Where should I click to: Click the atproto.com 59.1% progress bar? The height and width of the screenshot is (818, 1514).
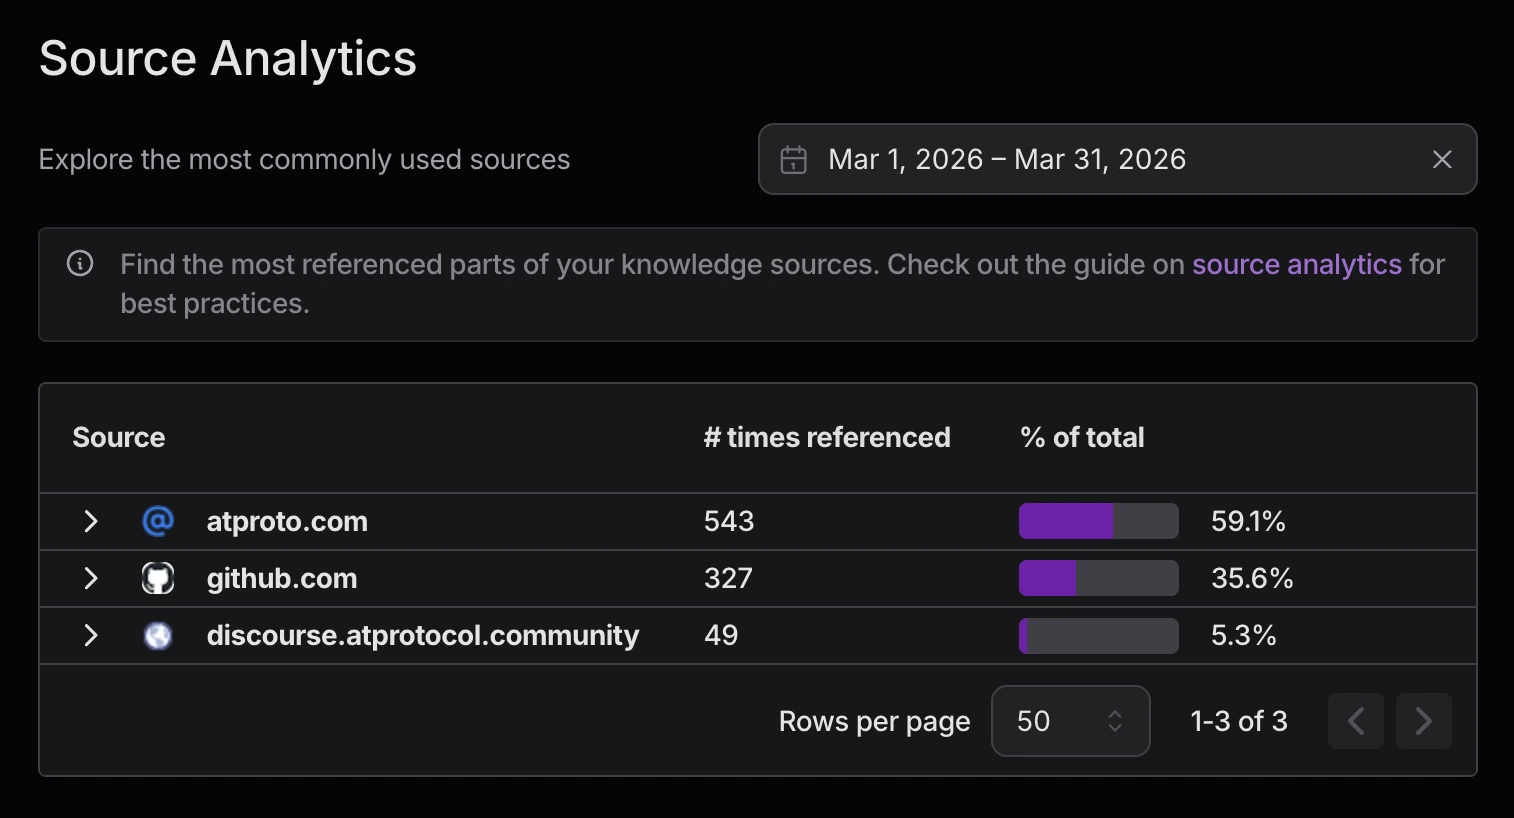pyautogui.click(x=1098, y=521)
